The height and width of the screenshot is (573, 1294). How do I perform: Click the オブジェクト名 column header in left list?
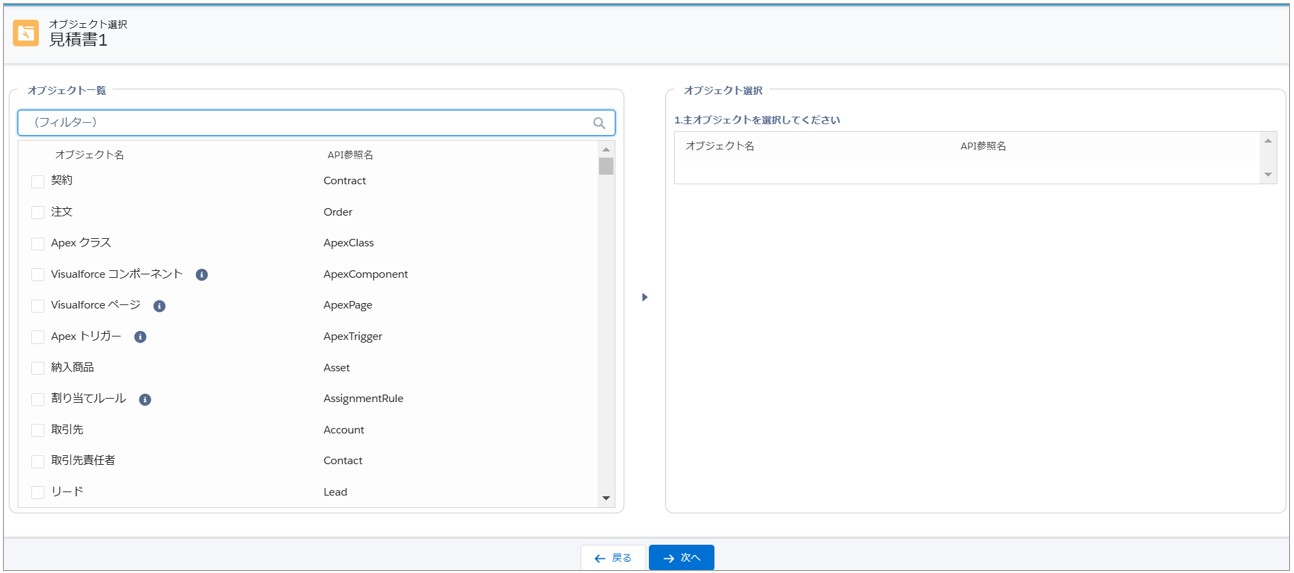point(90,155)
